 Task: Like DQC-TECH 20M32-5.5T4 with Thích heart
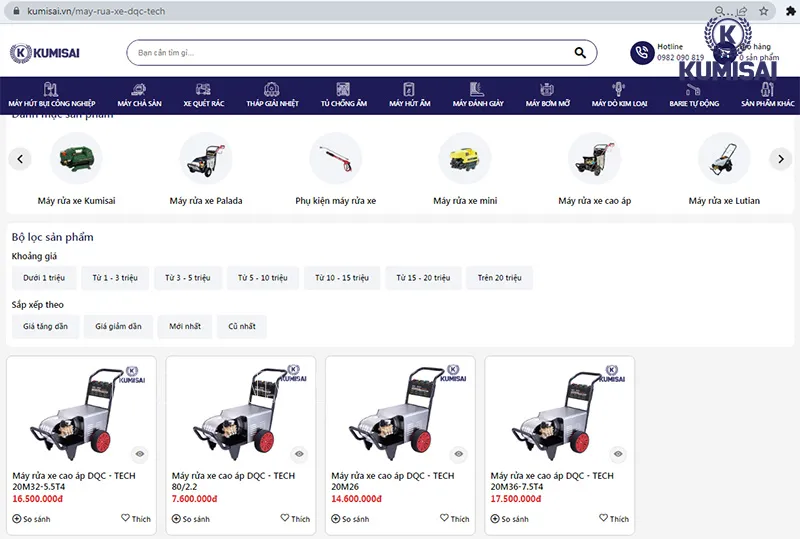(136, 519)
